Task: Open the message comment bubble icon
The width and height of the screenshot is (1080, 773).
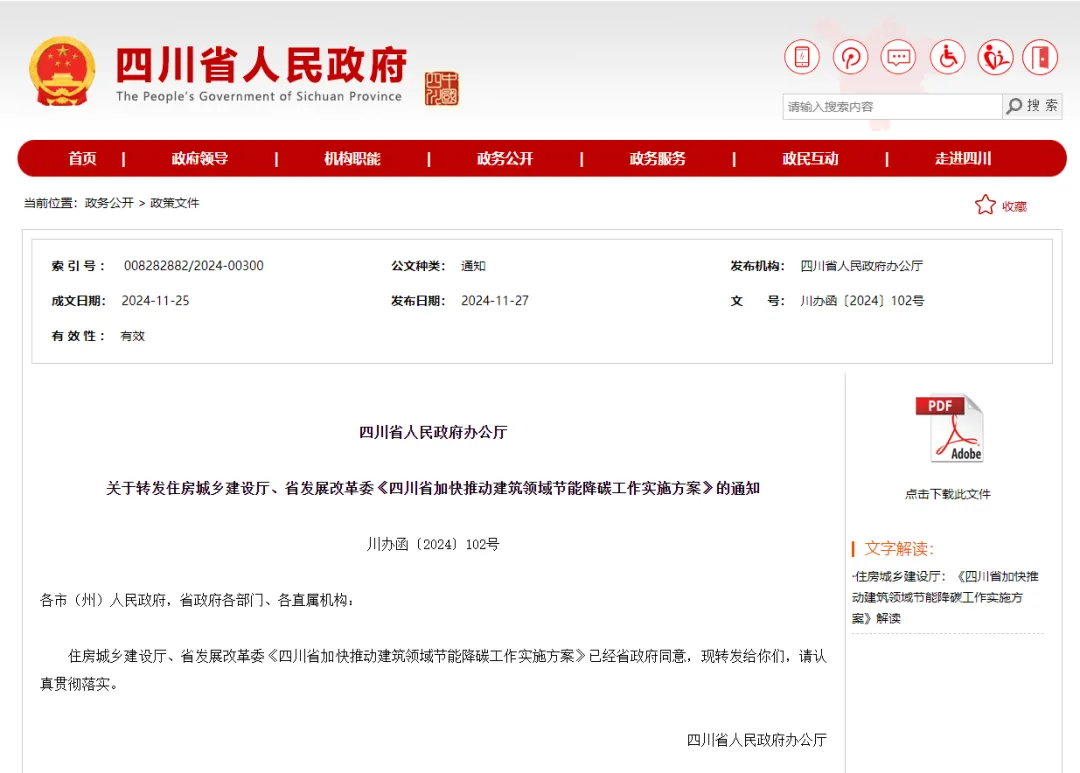Action: pos(898,57)
